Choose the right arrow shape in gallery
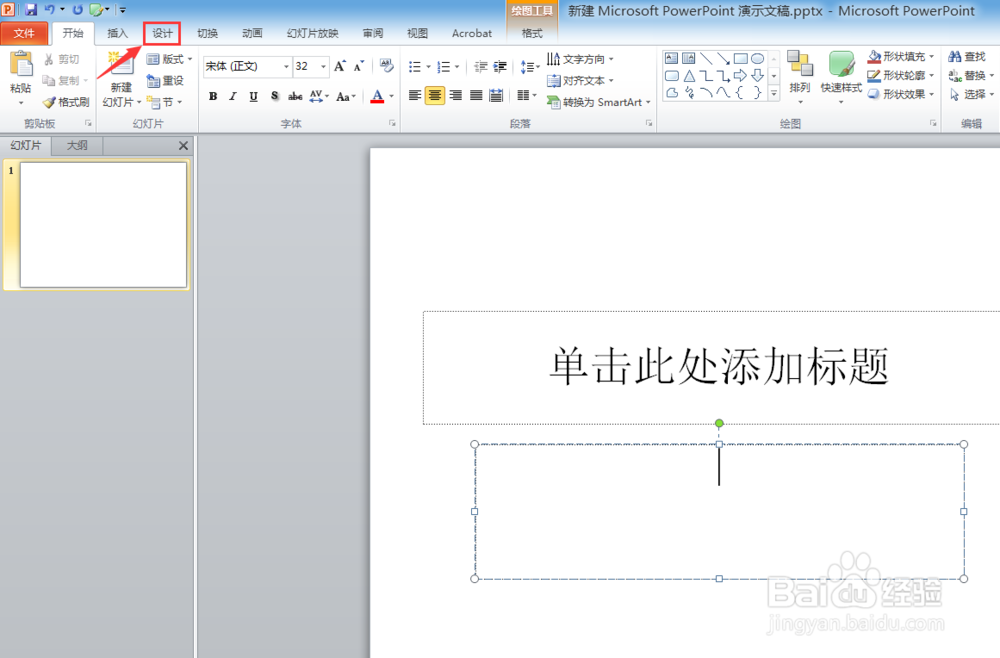 click(x=740, y=76)
